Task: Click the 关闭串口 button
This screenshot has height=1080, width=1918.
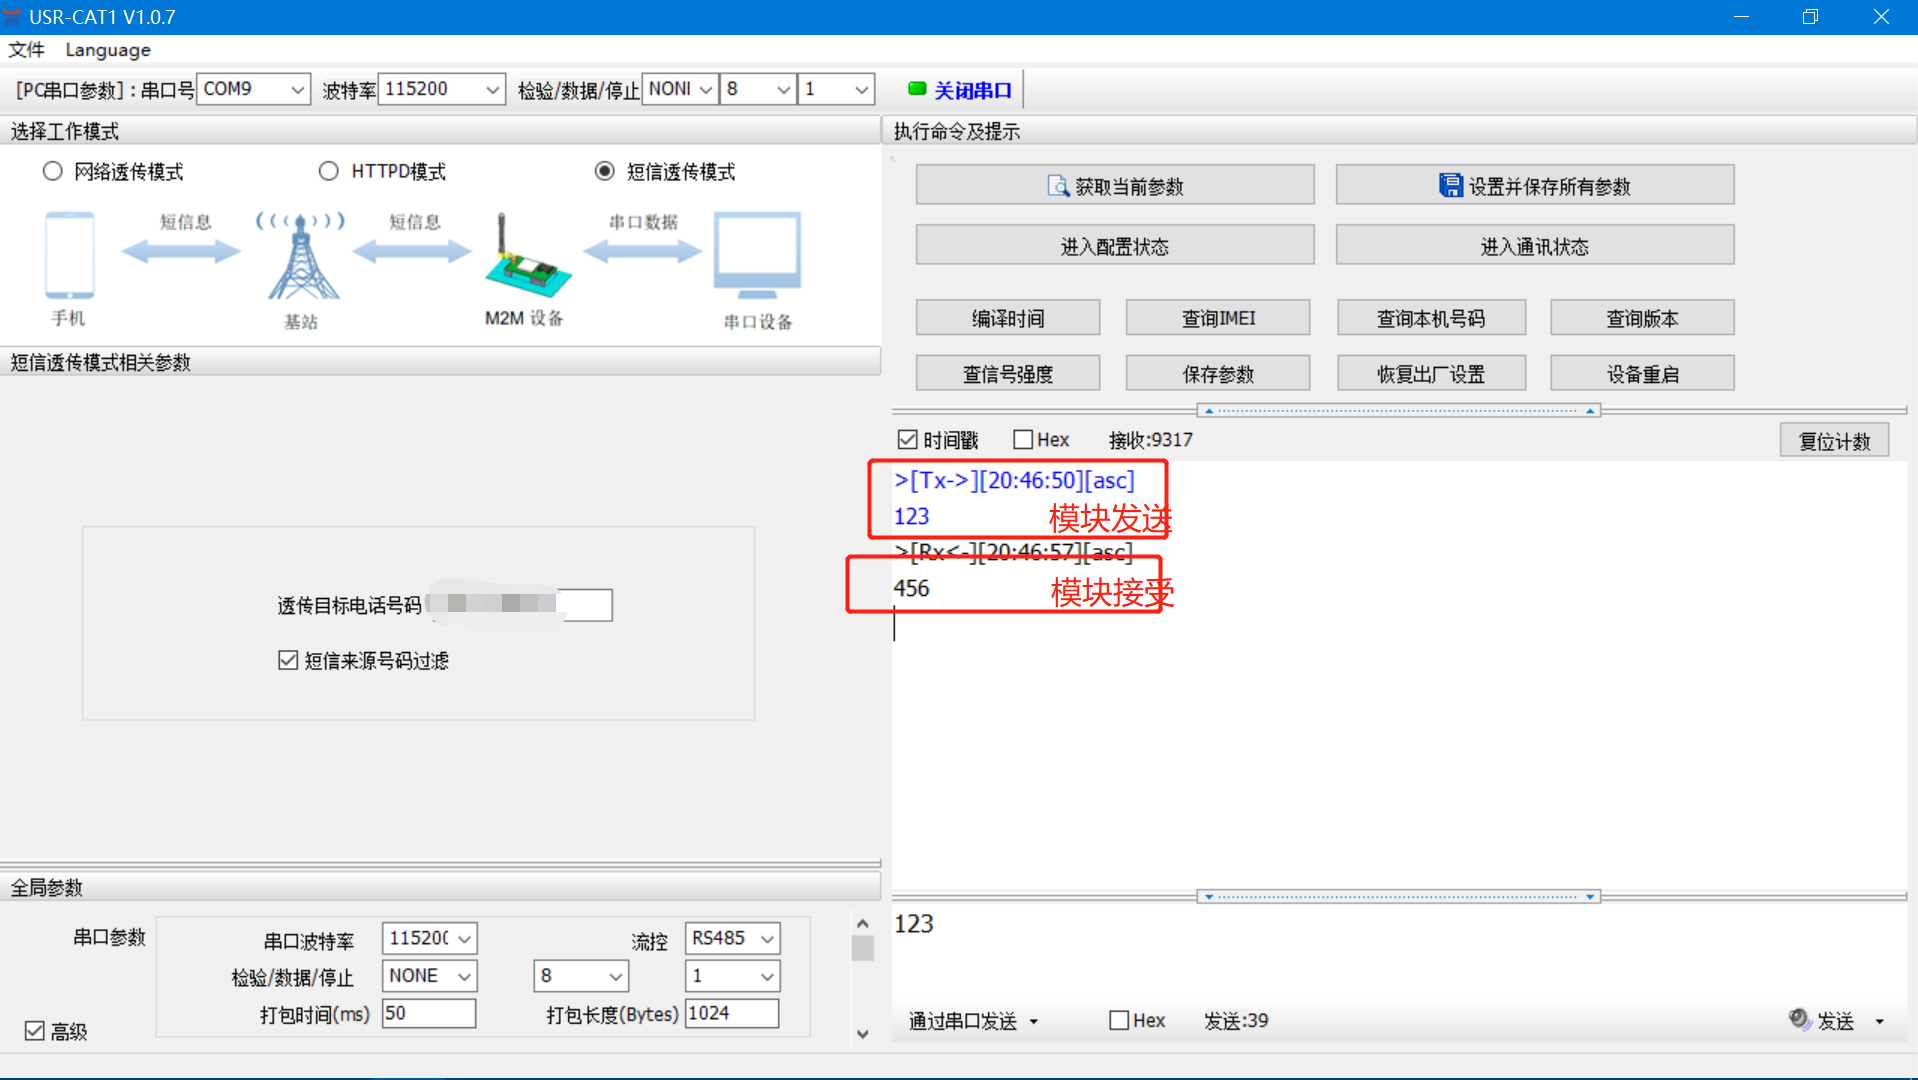Action: pyautogui.click(x=960, y=89)
